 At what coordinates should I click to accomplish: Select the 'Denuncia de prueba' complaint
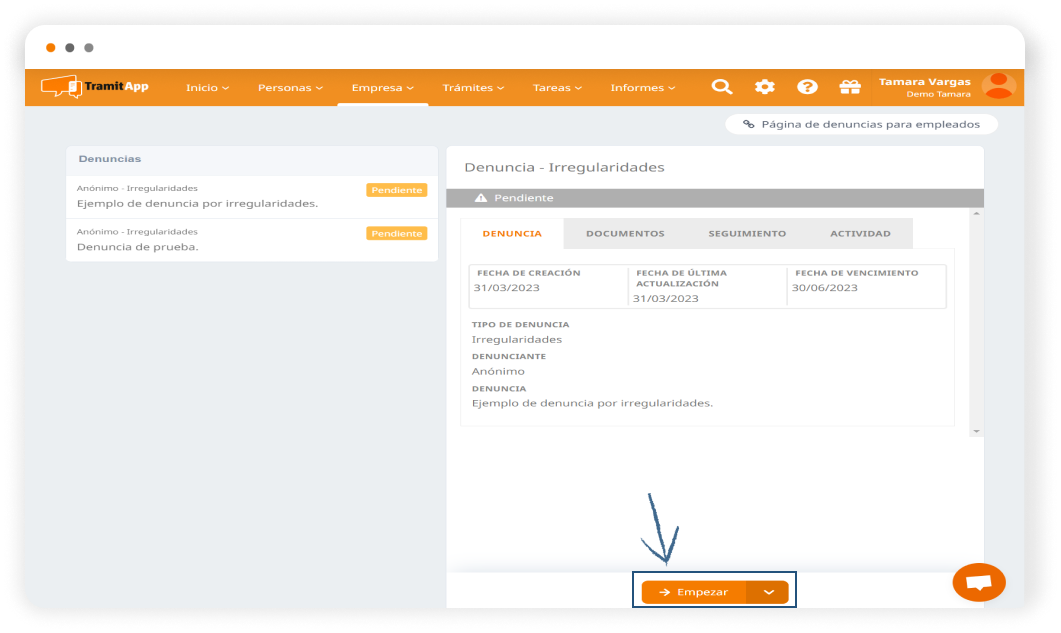point(251,240)
